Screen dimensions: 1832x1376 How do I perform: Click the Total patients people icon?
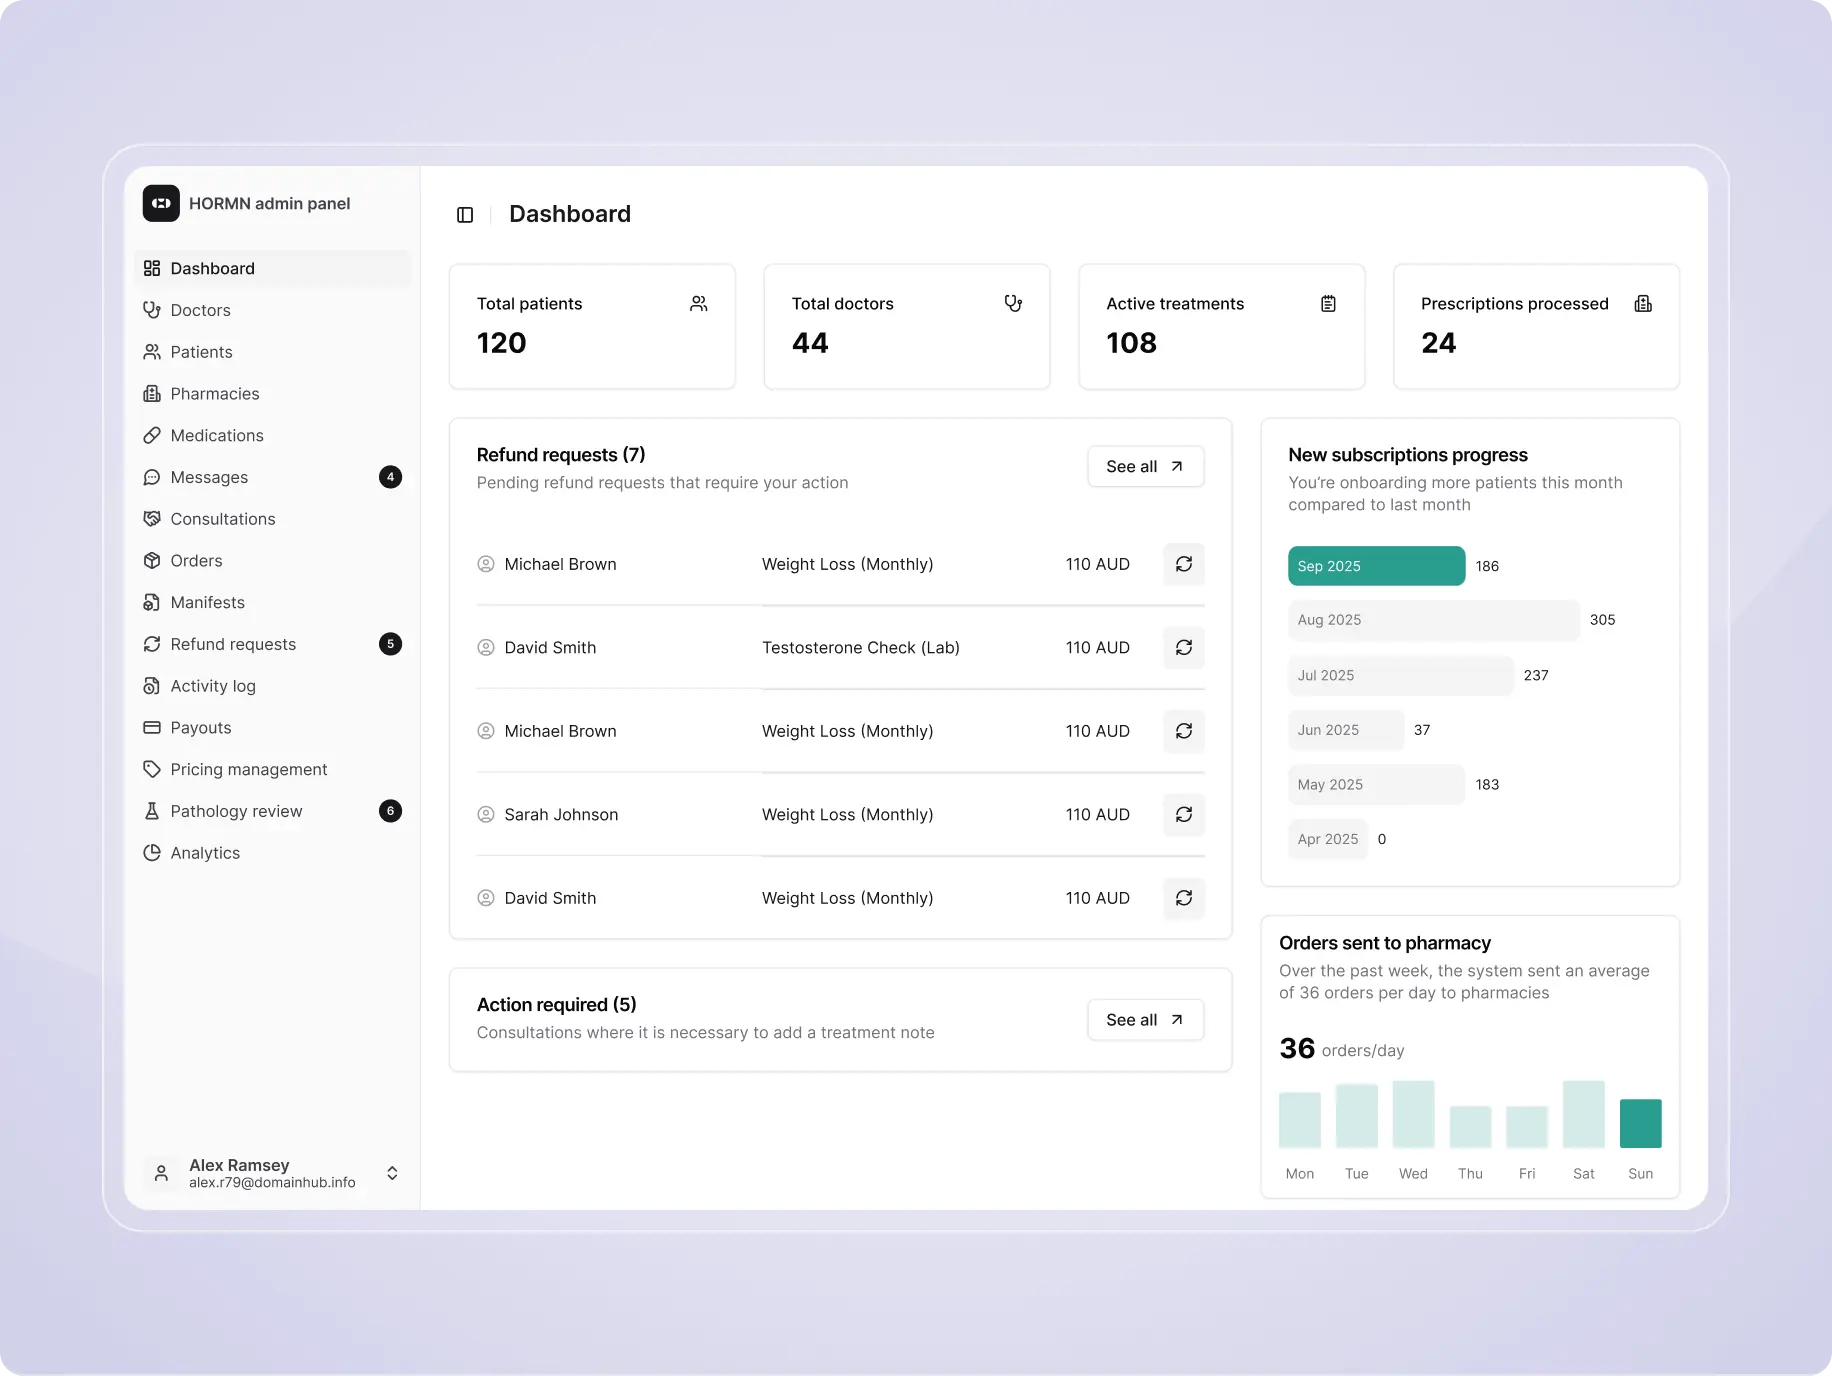tap(698, 304)
